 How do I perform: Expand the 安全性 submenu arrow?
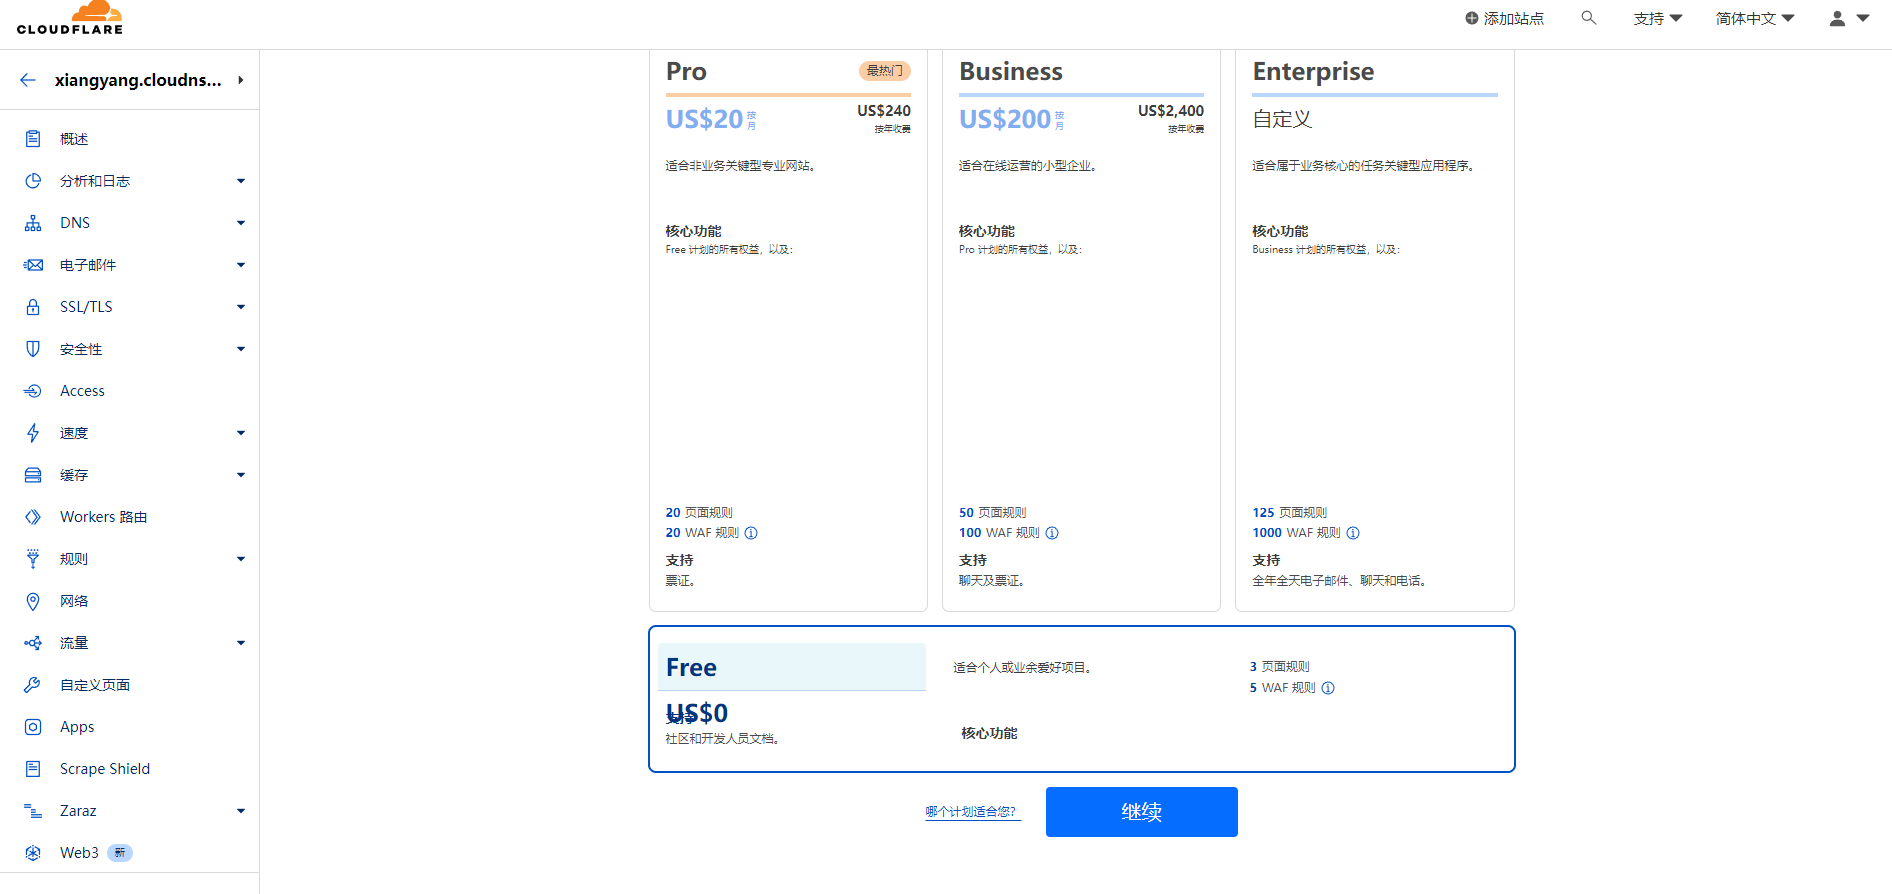pos(241,349)
